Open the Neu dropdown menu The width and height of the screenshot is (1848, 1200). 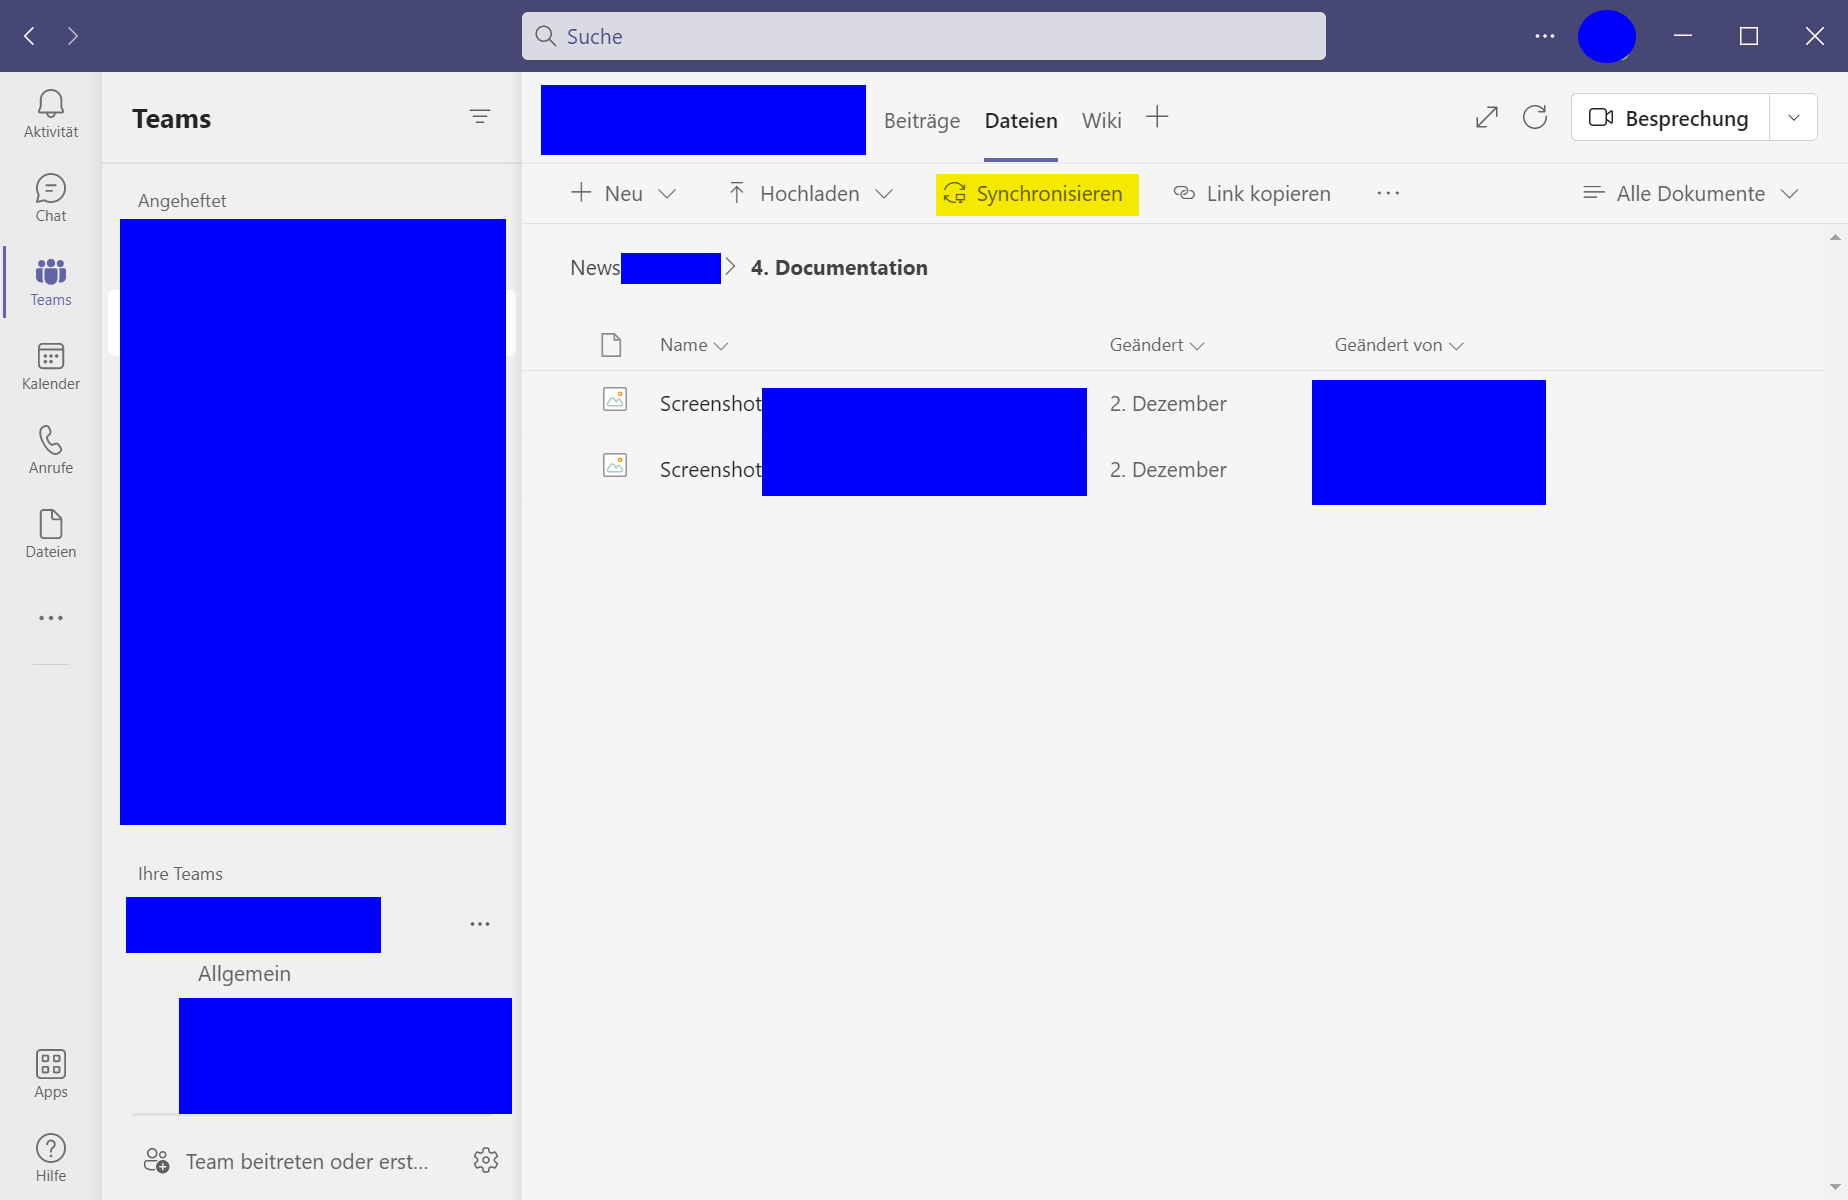coord(623,193)
